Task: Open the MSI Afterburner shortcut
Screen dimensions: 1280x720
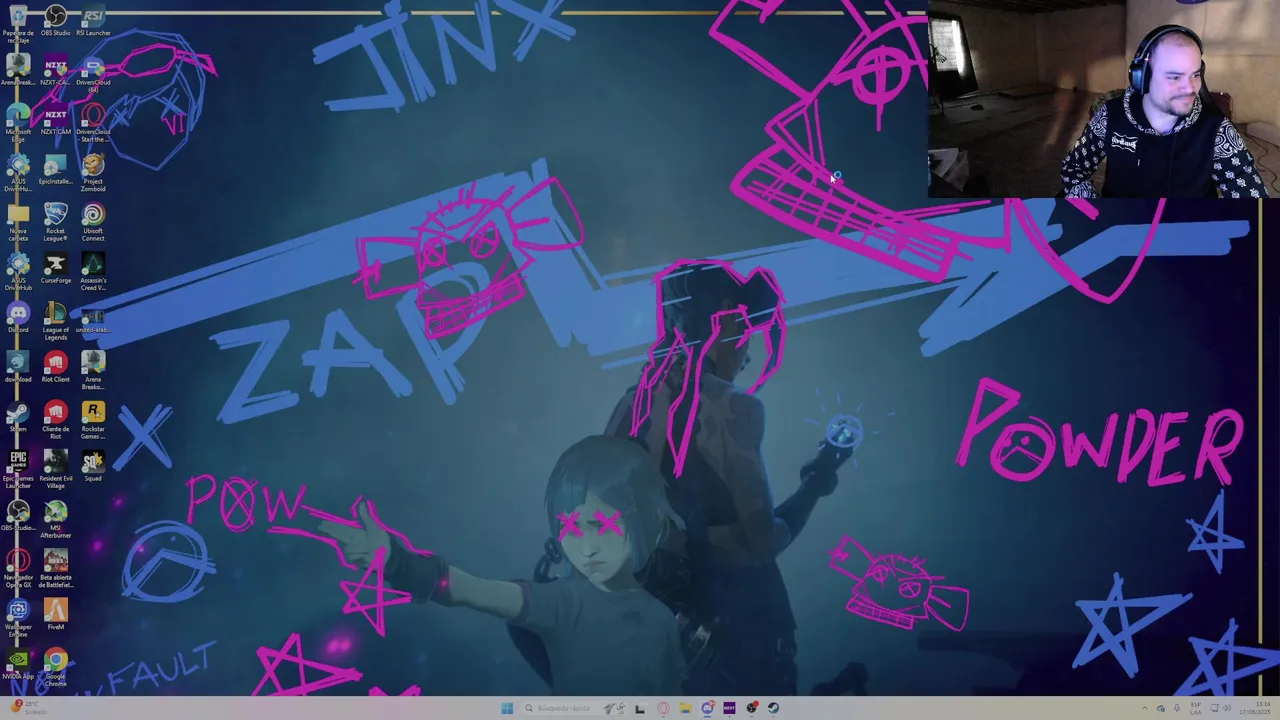Action: pyautogui.click(x=55, y=519)
